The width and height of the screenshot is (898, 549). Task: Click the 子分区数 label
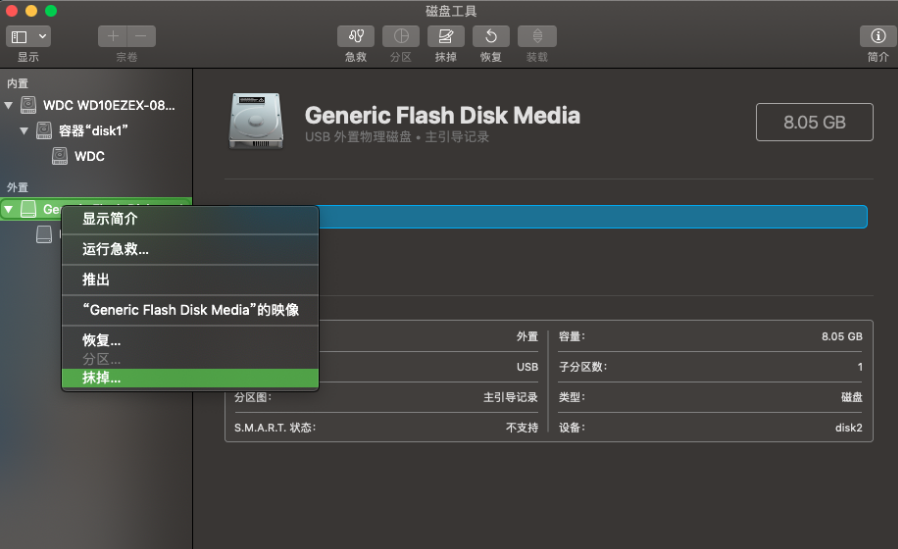click(583, 367)
